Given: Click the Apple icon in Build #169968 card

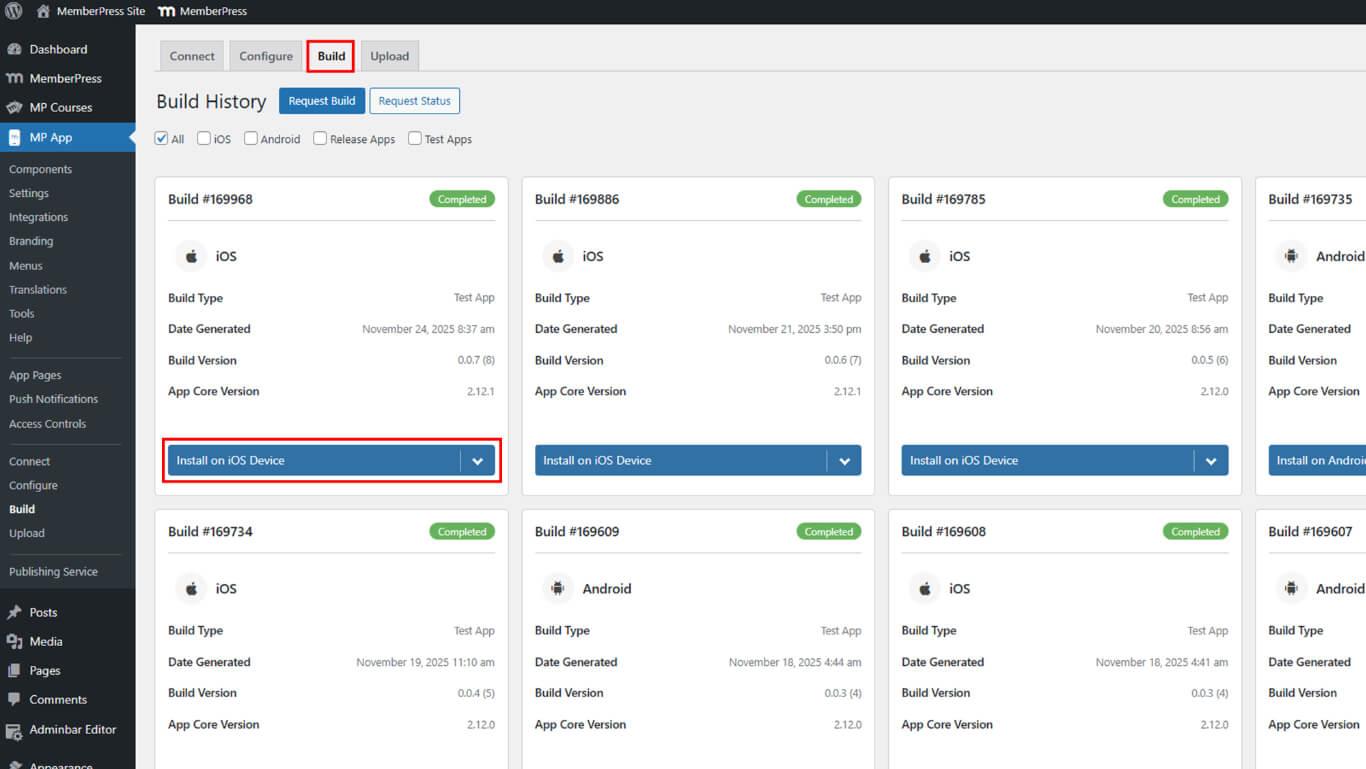Looking at the screenshot, I should (x=191, y=256).
